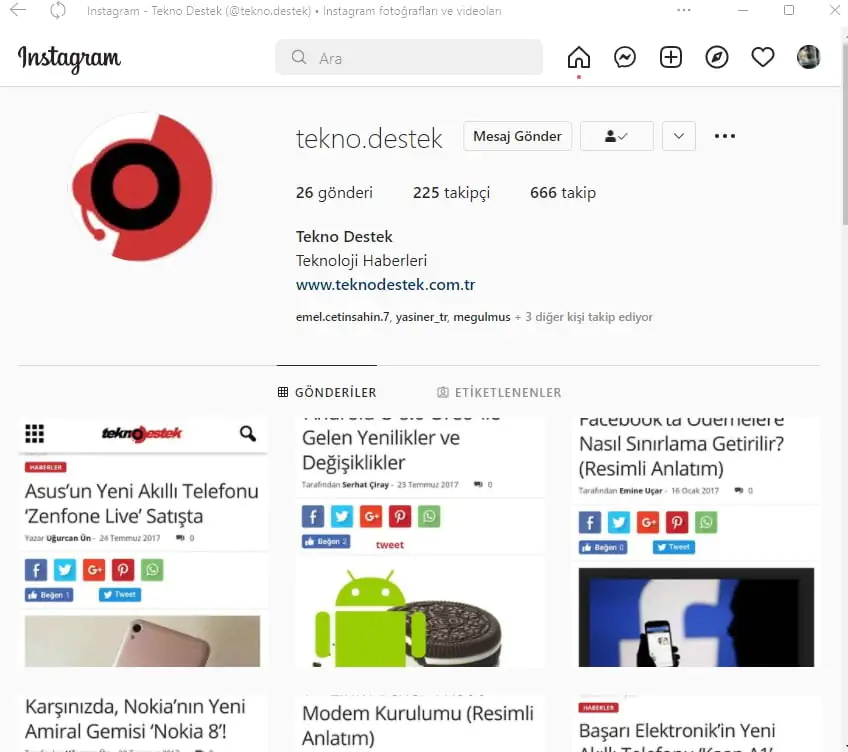The height and width of the screenshot is (752, 848).
Task: Expand suggested accounts chevron
Action: 679,136
